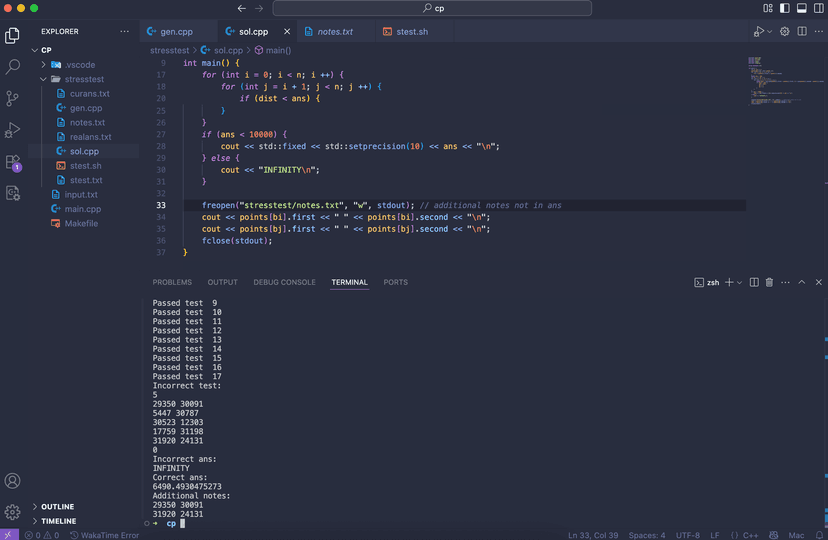This screenshot has width=828, height=540.
Task: Switch to the notes.txt editor tab
Action: click(x=335, y=32)
